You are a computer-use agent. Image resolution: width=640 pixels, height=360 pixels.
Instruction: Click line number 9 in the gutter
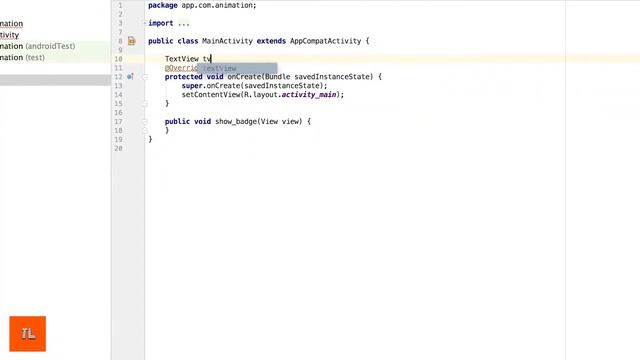click(120, 50)
